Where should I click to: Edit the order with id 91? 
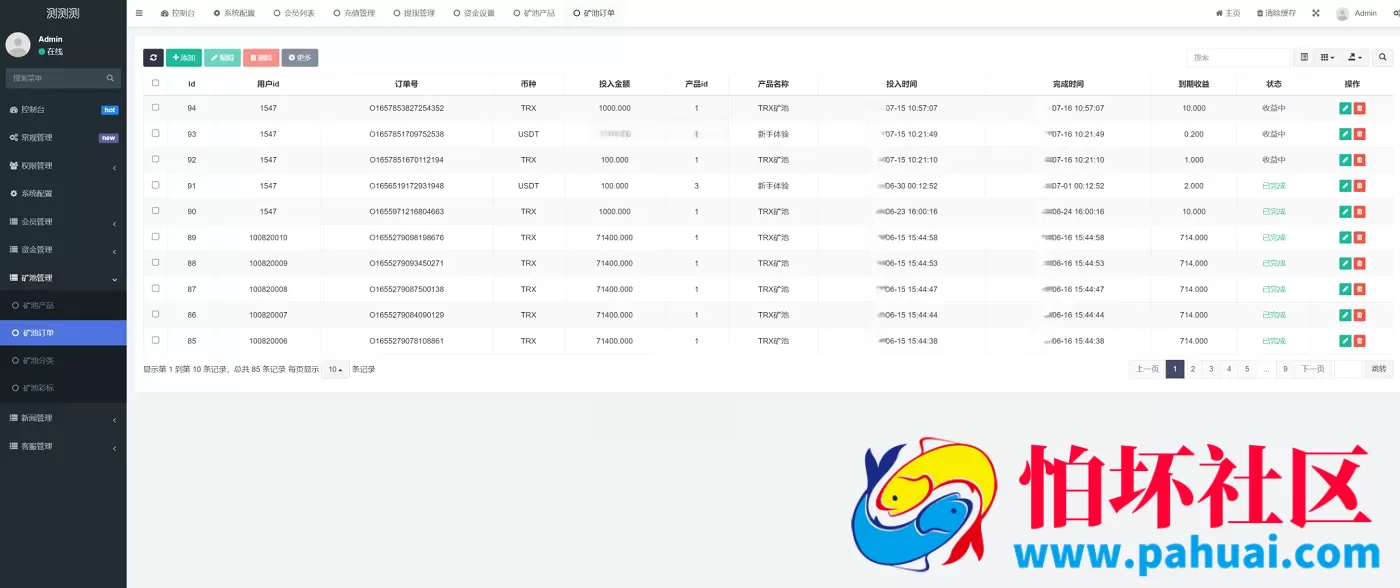pos(1345,186)
